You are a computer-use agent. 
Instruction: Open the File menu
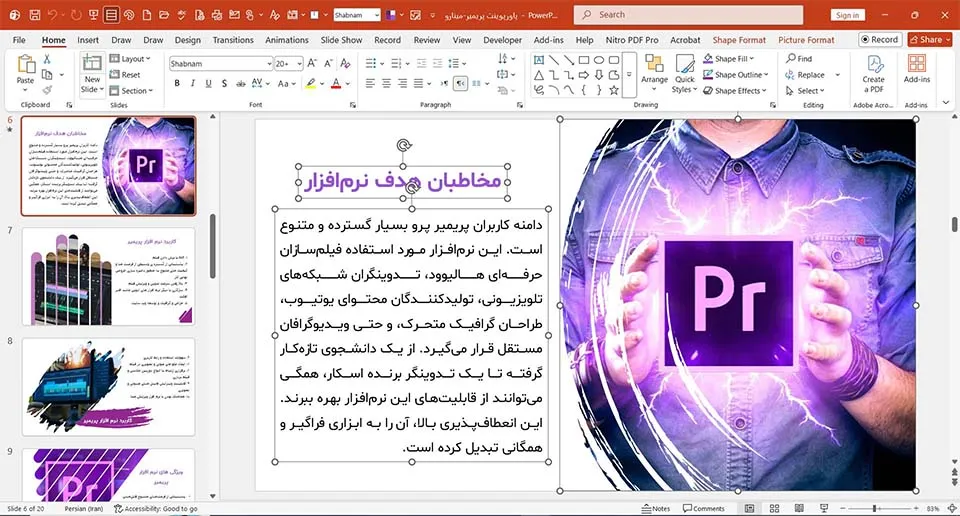click(x=20, y=40)
